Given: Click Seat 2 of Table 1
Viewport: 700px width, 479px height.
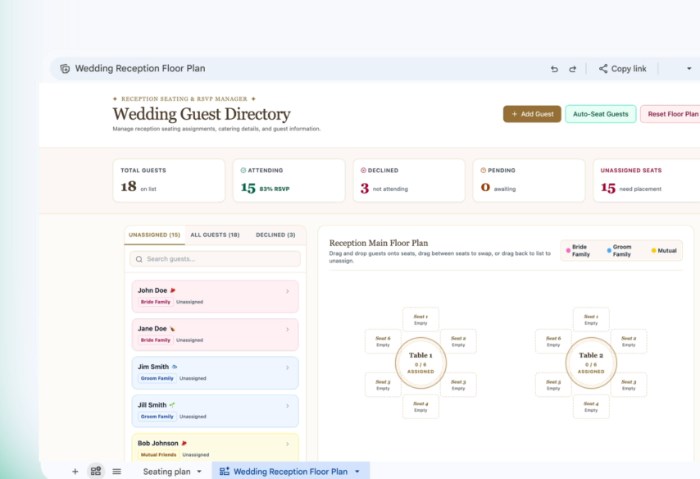Looking at the screenshot, I should point(458,341).
